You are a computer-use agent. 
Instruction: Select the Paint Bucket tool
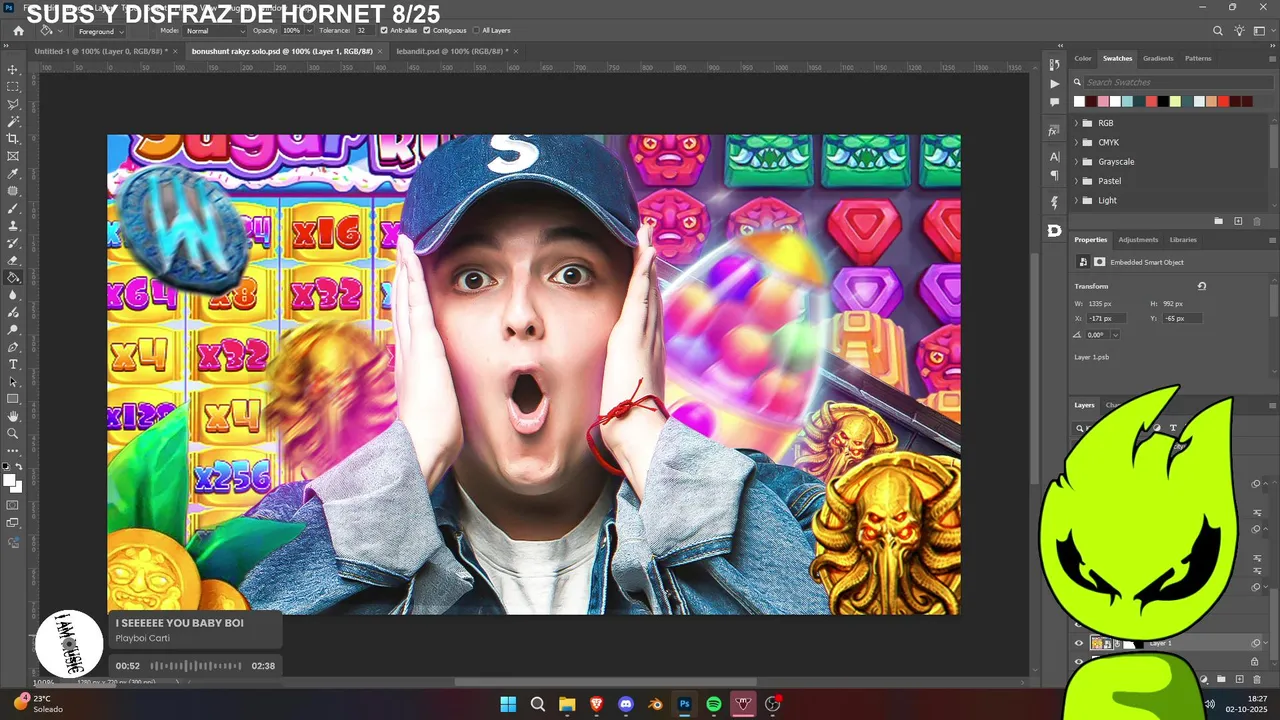point(13,278)
